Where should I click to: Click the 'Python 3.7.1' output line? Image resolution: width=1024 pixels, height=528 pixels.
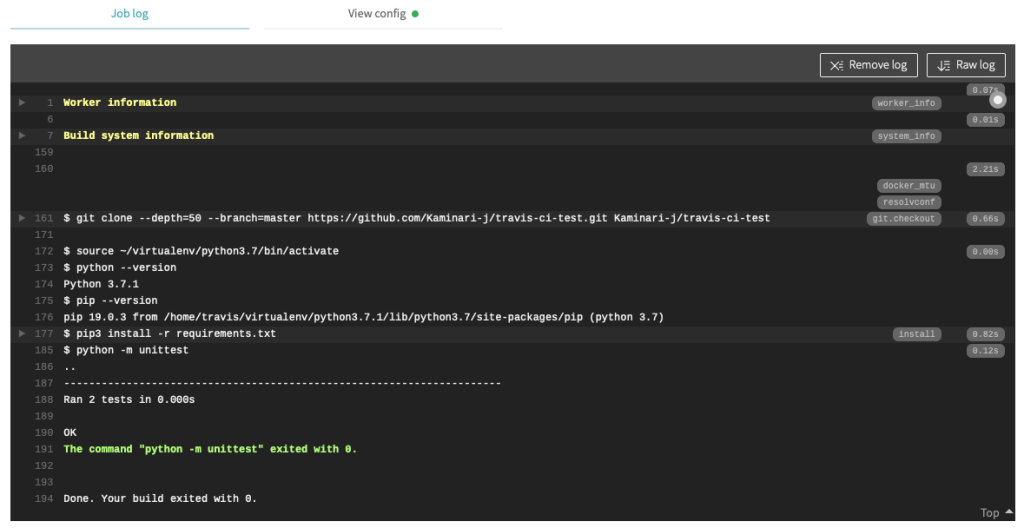101,284
